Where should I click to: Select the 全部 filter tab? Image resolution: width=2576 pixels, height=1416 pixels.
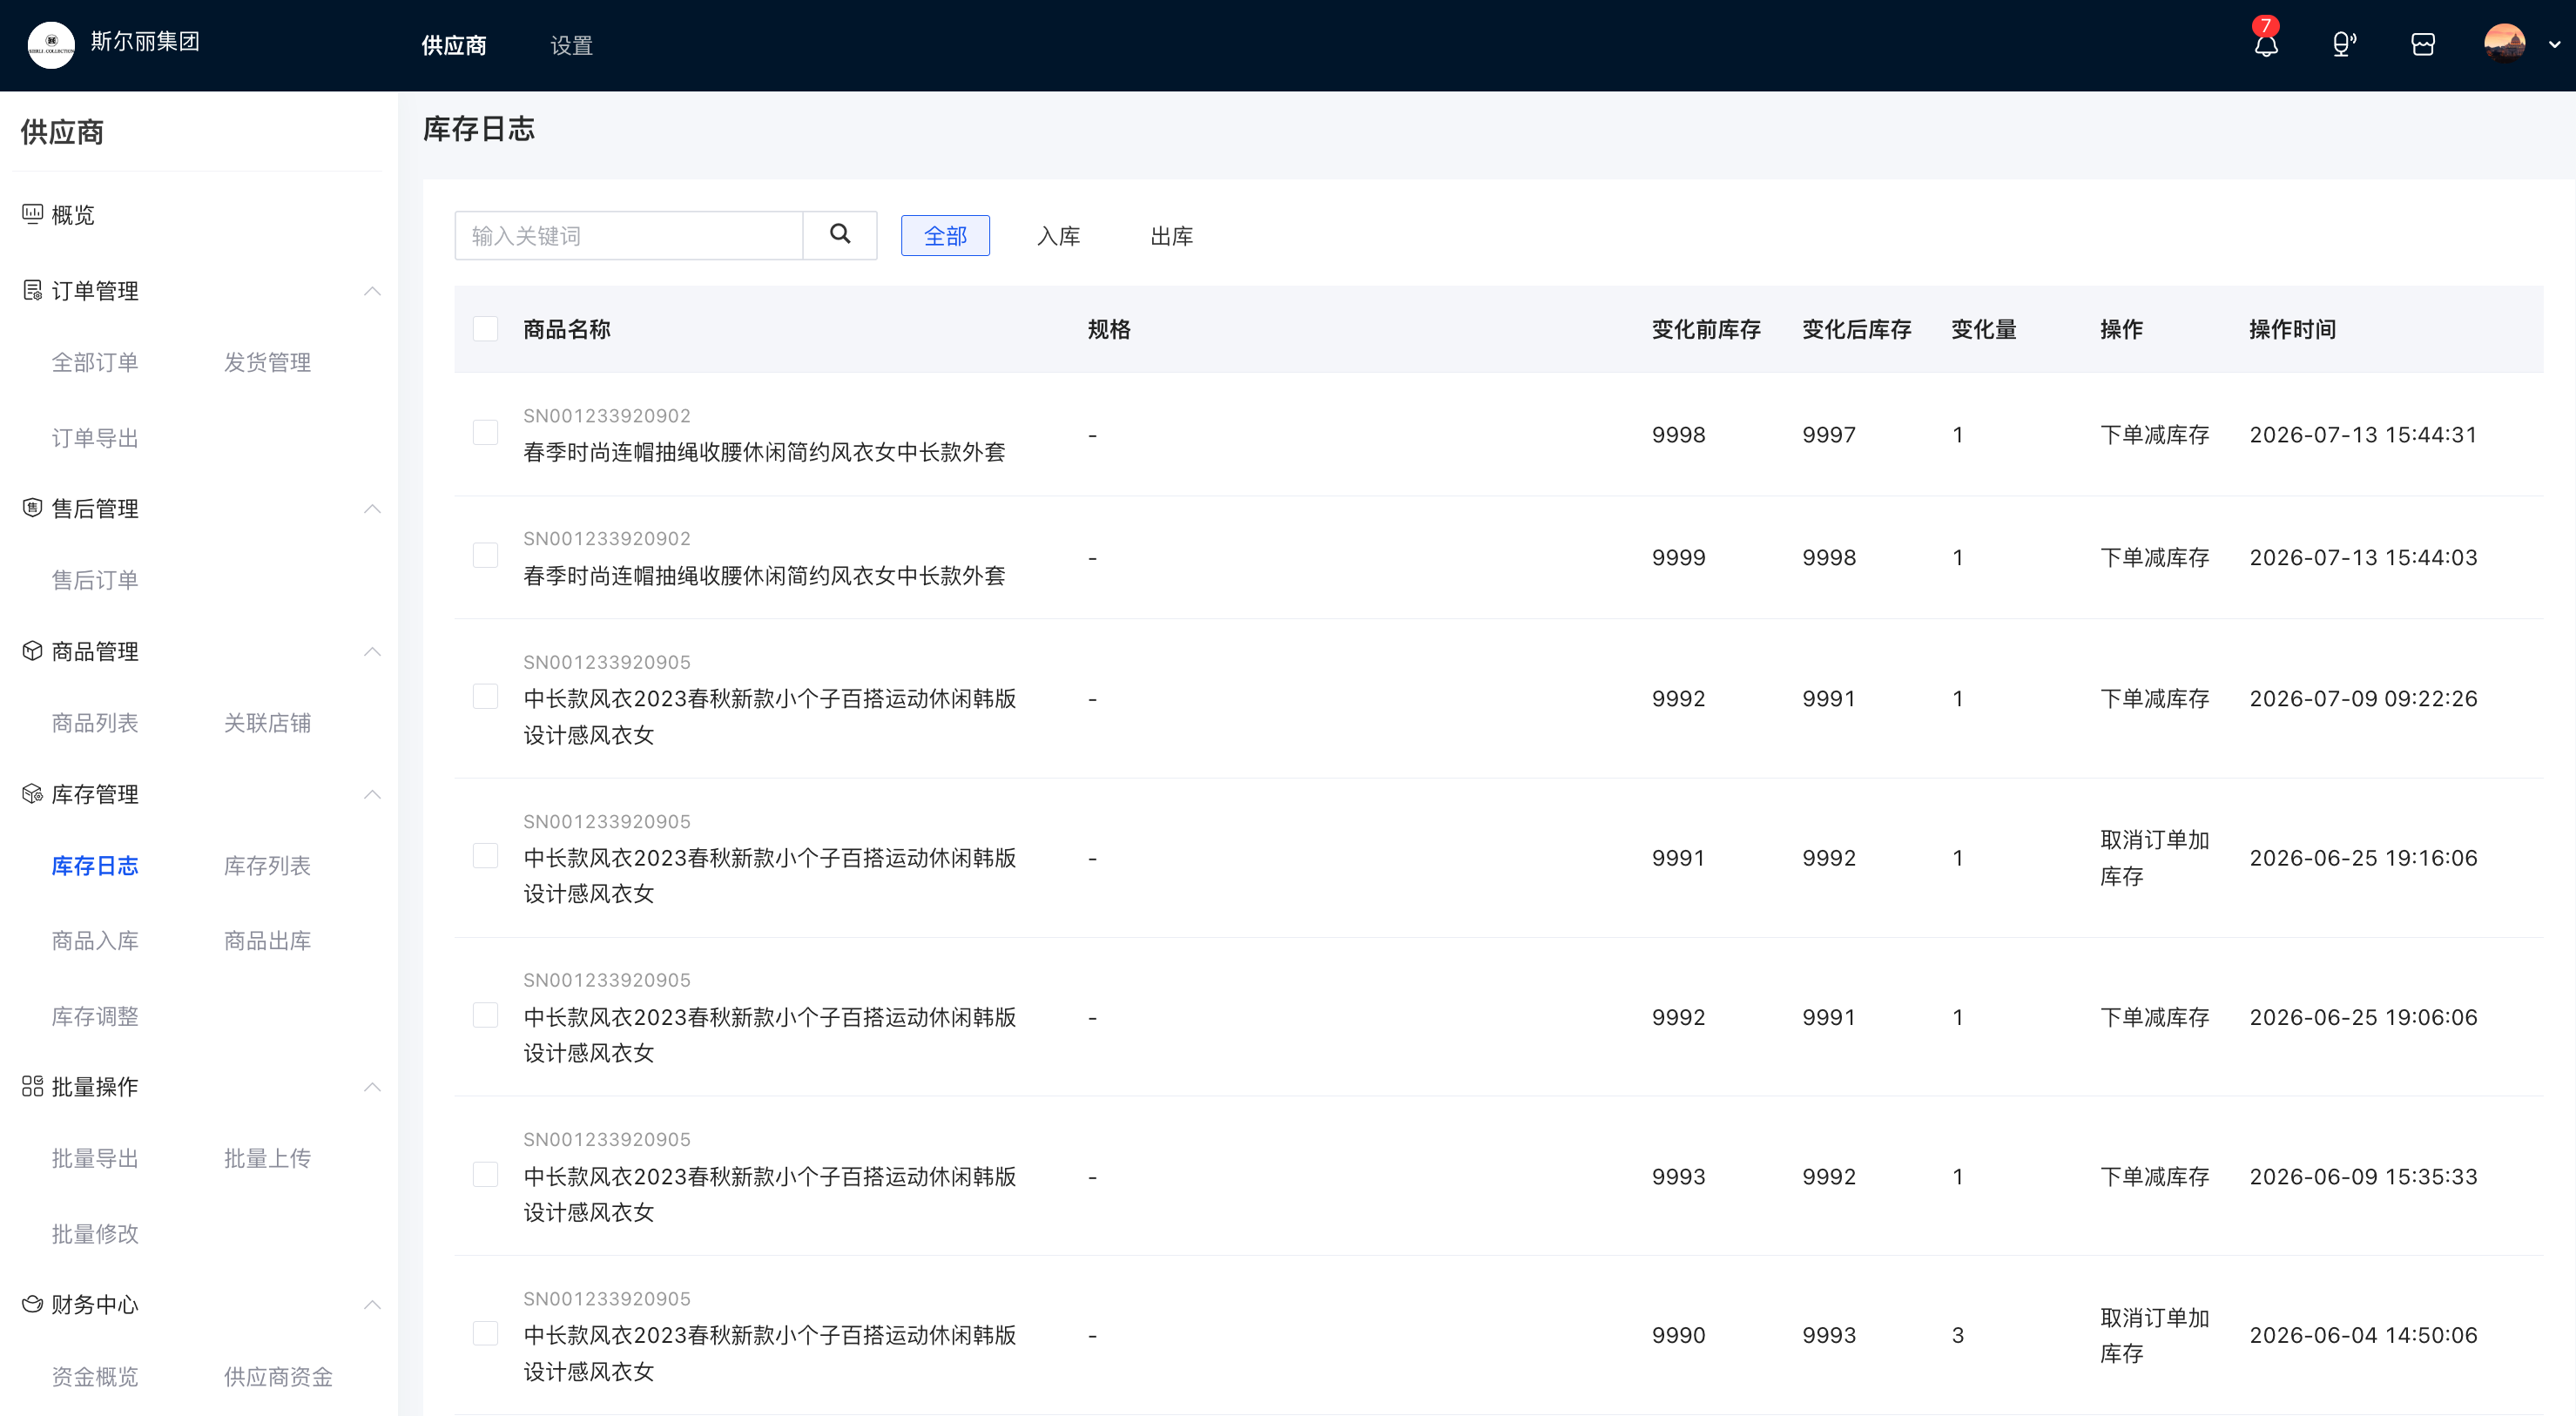pos(945,236)
